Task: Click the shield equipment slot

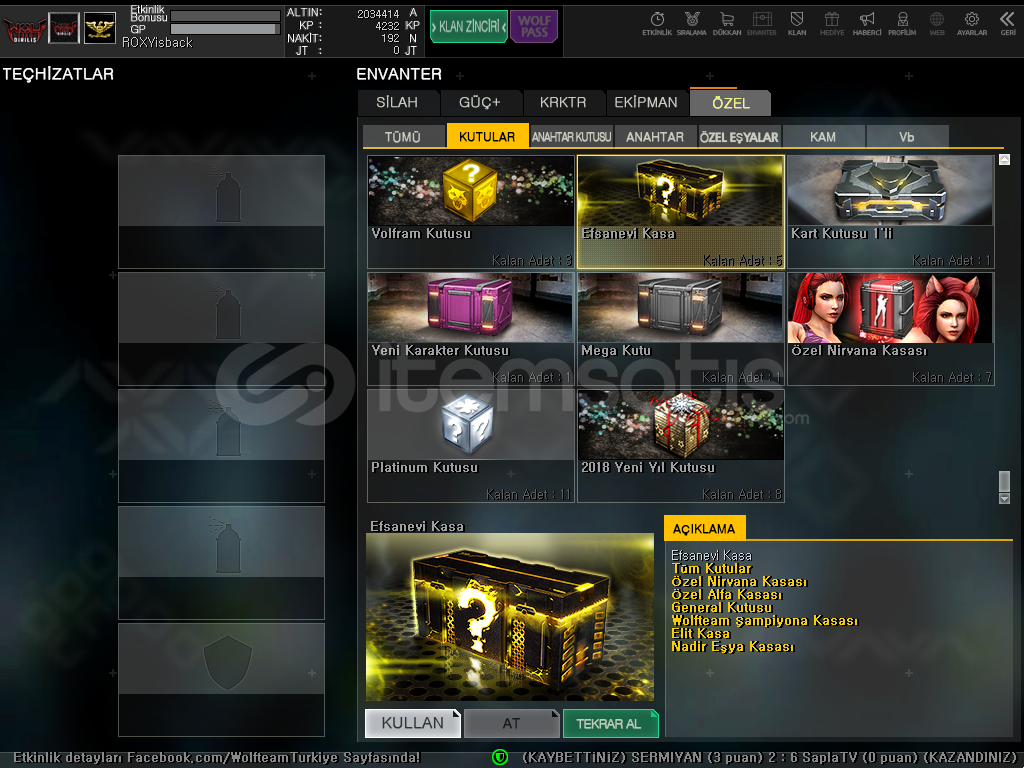Action: tap(221, 679)
